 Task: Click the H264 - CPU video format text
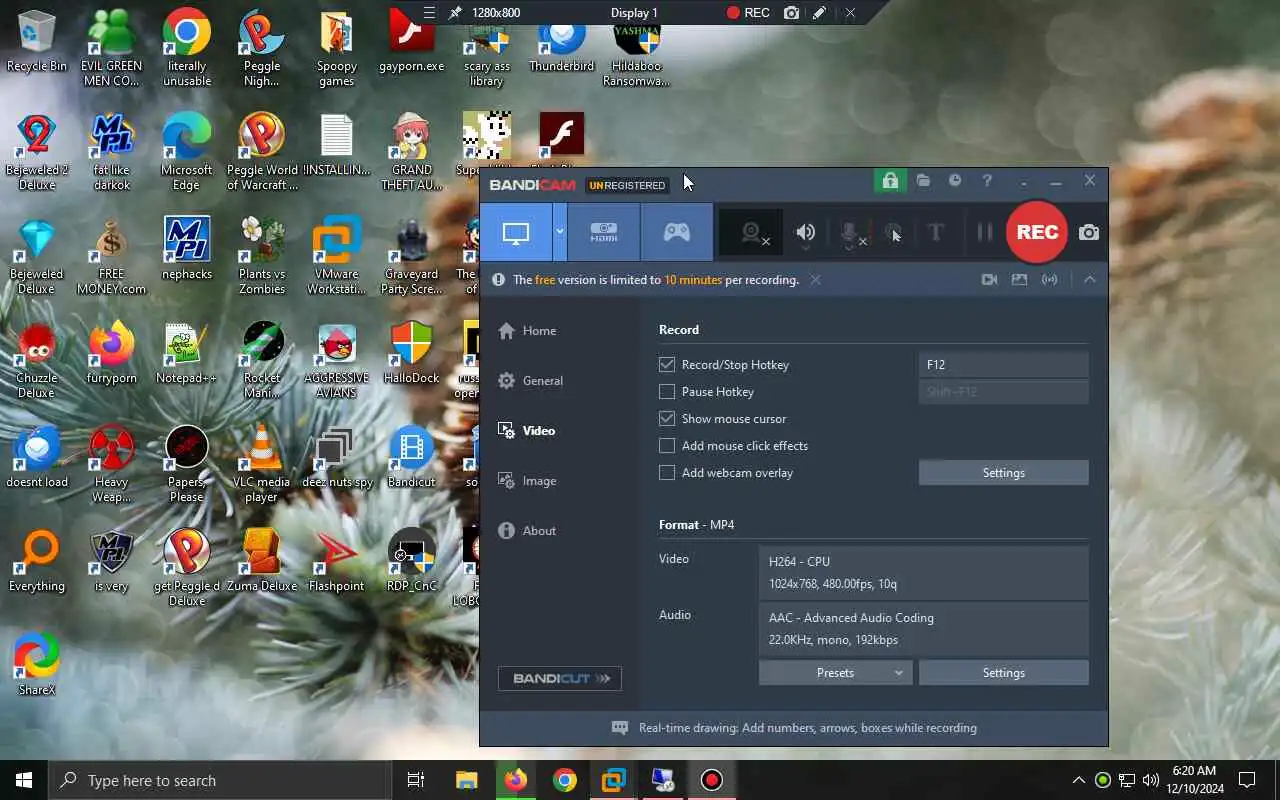799,562
